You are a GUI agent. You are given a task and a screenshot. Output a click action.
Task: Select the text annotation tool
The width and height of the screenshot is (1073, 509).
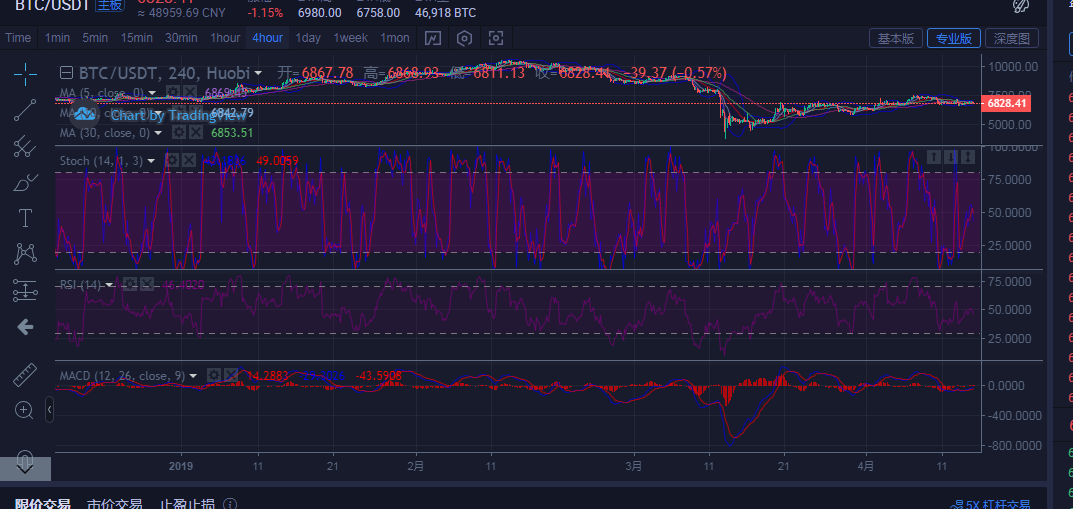click(25, 218)
